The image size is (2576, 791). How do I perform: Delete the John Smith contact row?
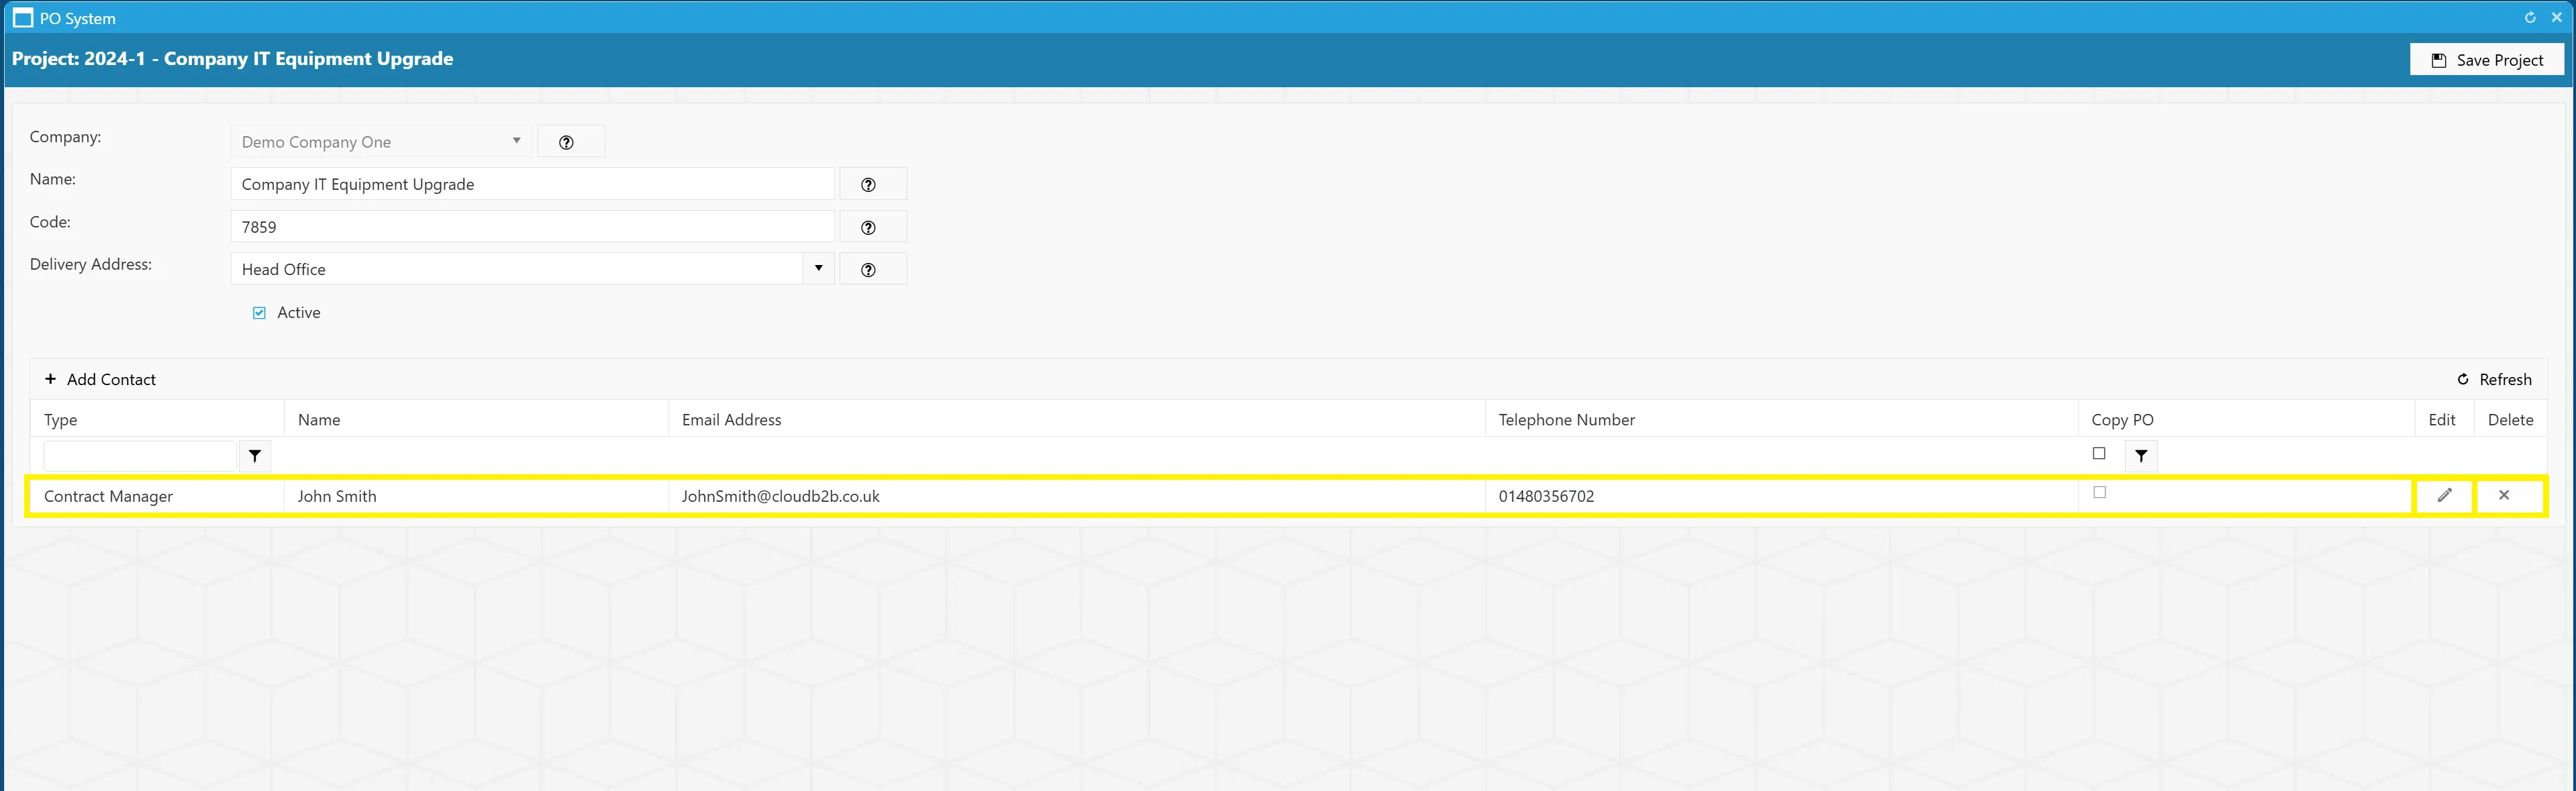[2504, 495]
